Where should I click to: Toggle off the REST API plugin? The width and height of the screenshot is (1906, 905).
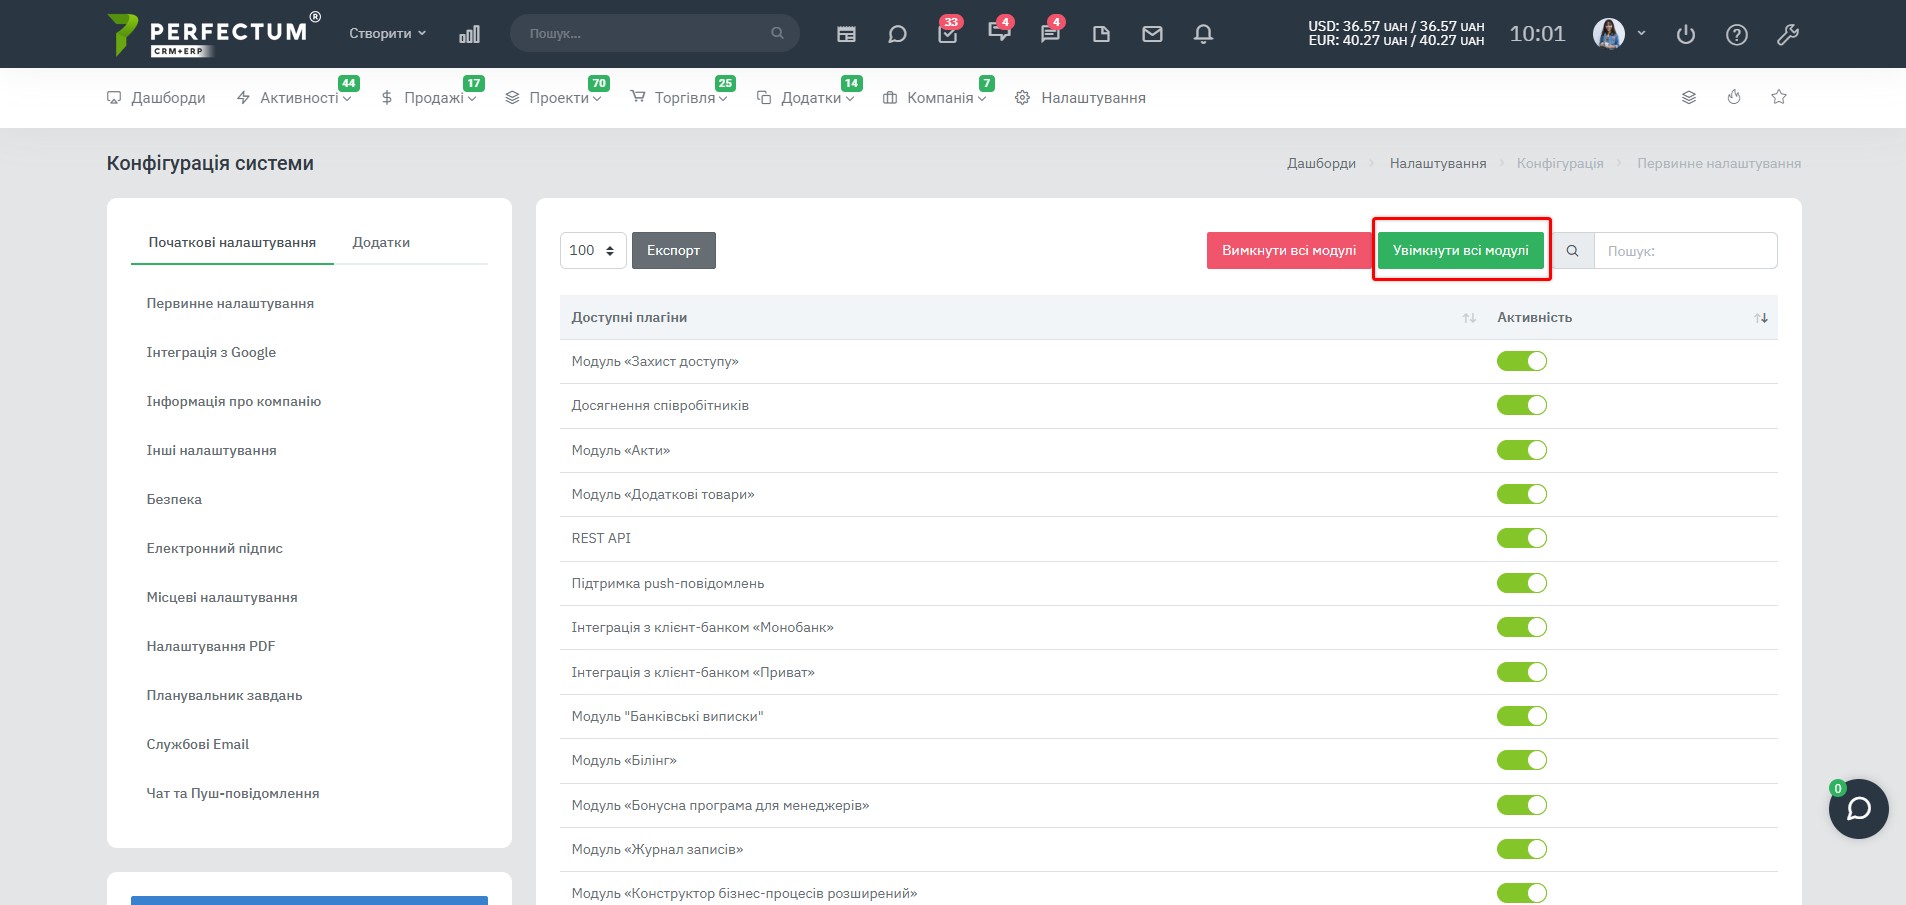tap(1522, 538)
